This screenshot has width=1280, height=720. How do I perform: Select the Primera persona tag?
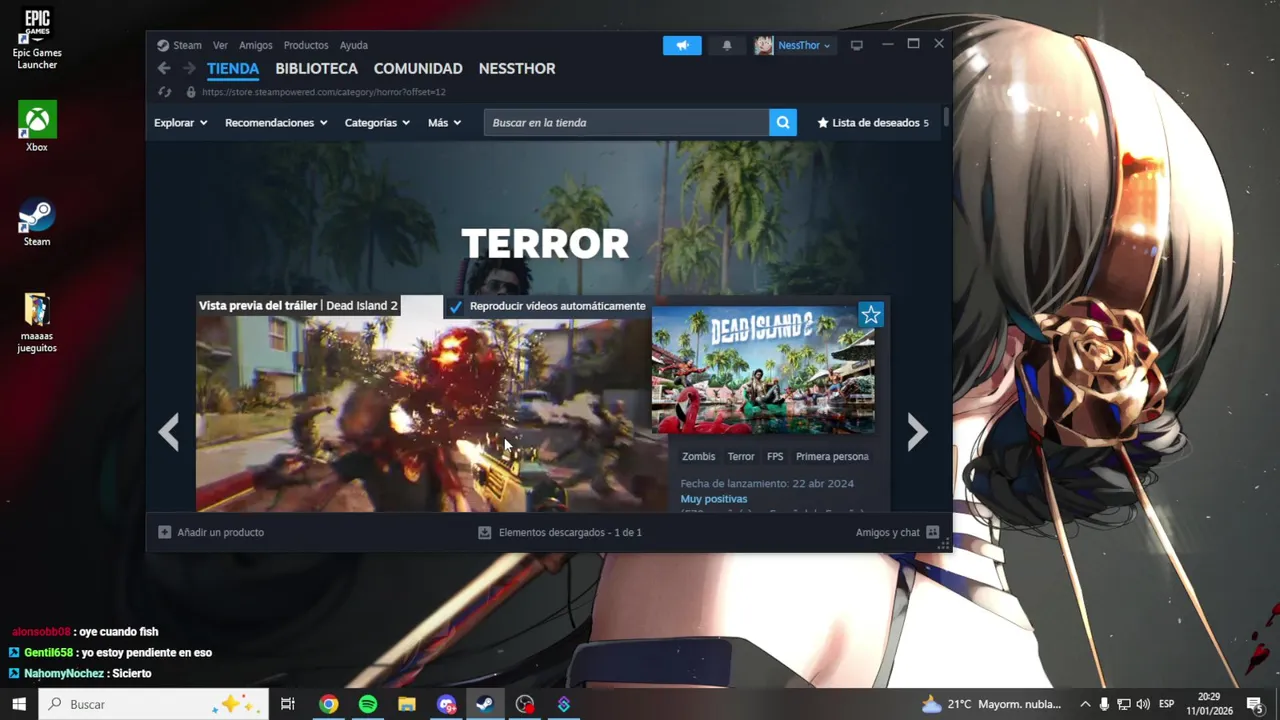pyautogui.click(x=832, y=456)
